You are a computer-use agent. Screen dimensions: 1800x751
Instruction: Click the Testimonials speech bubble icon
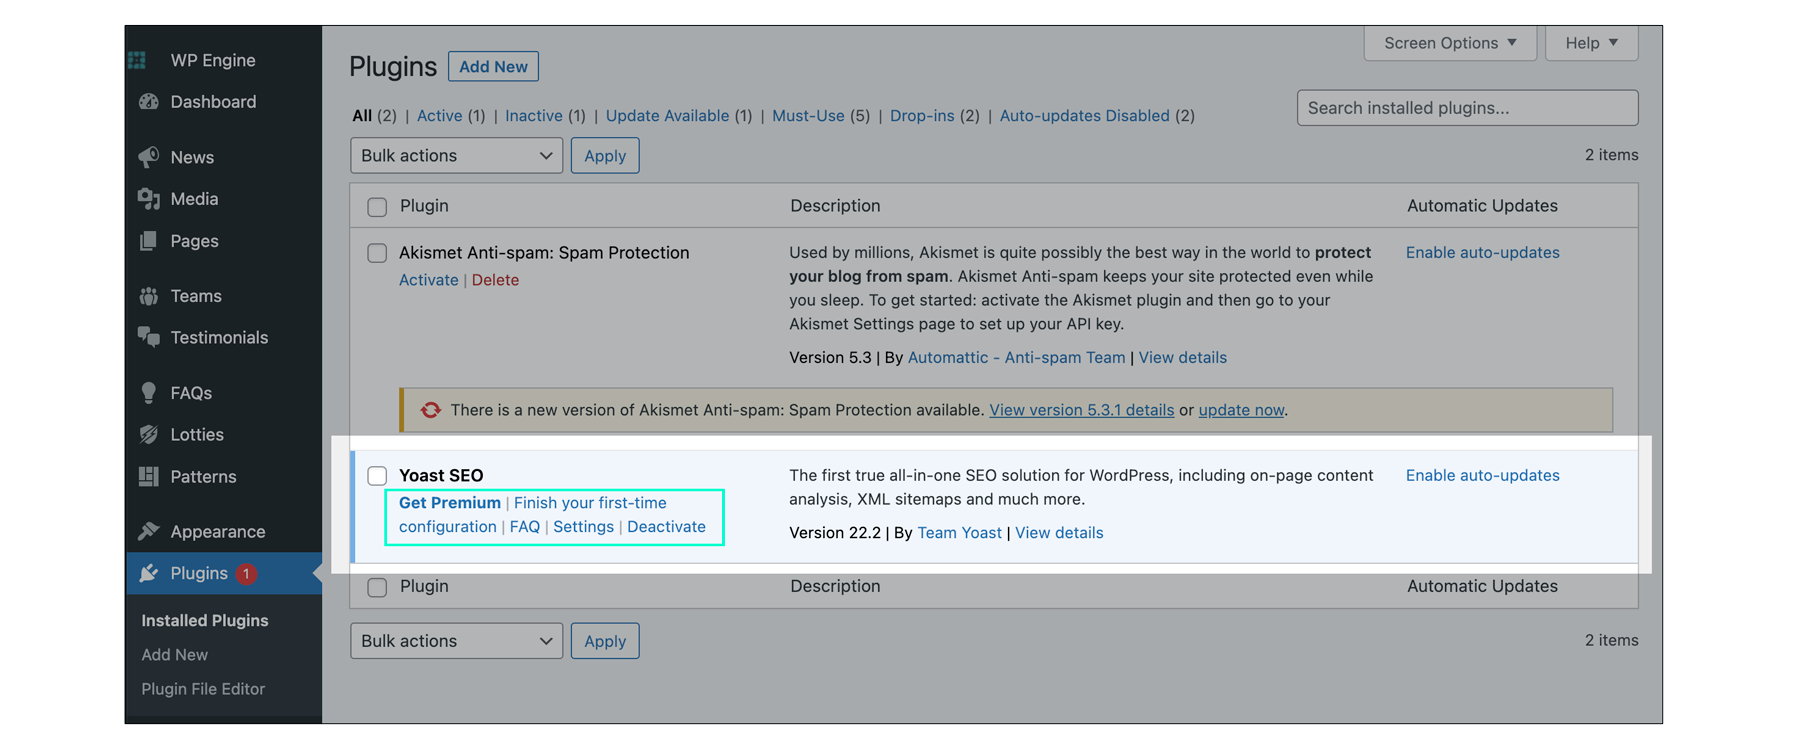[x=149, y=337]
